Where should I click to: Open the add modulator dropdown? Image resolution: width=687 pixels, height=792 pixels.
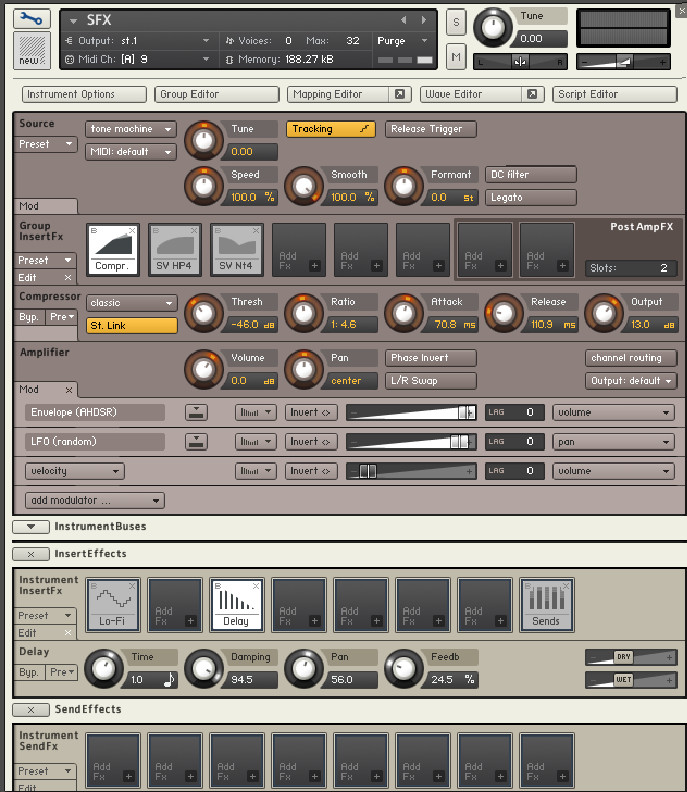pos(94,501)
